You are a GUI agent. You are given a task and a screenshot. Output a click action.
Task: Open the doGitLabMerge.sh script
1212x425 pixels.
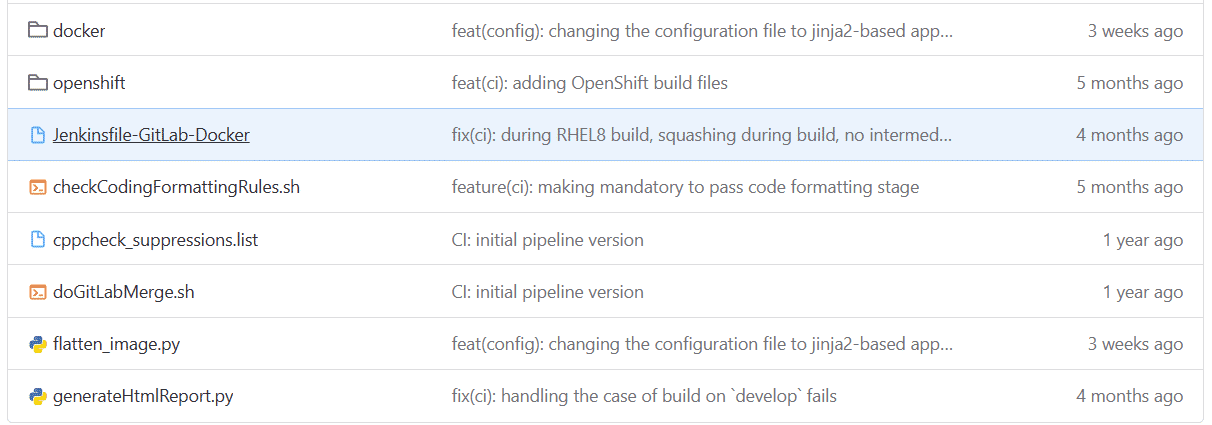pyautogui.click(x=123, y=292)
